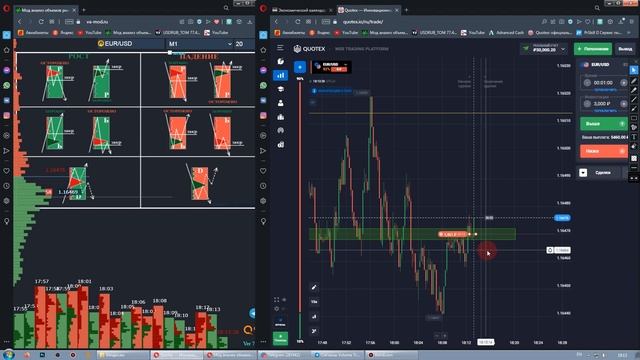Decrease investment amount with the minus stepper

click(x=587, y=104)
